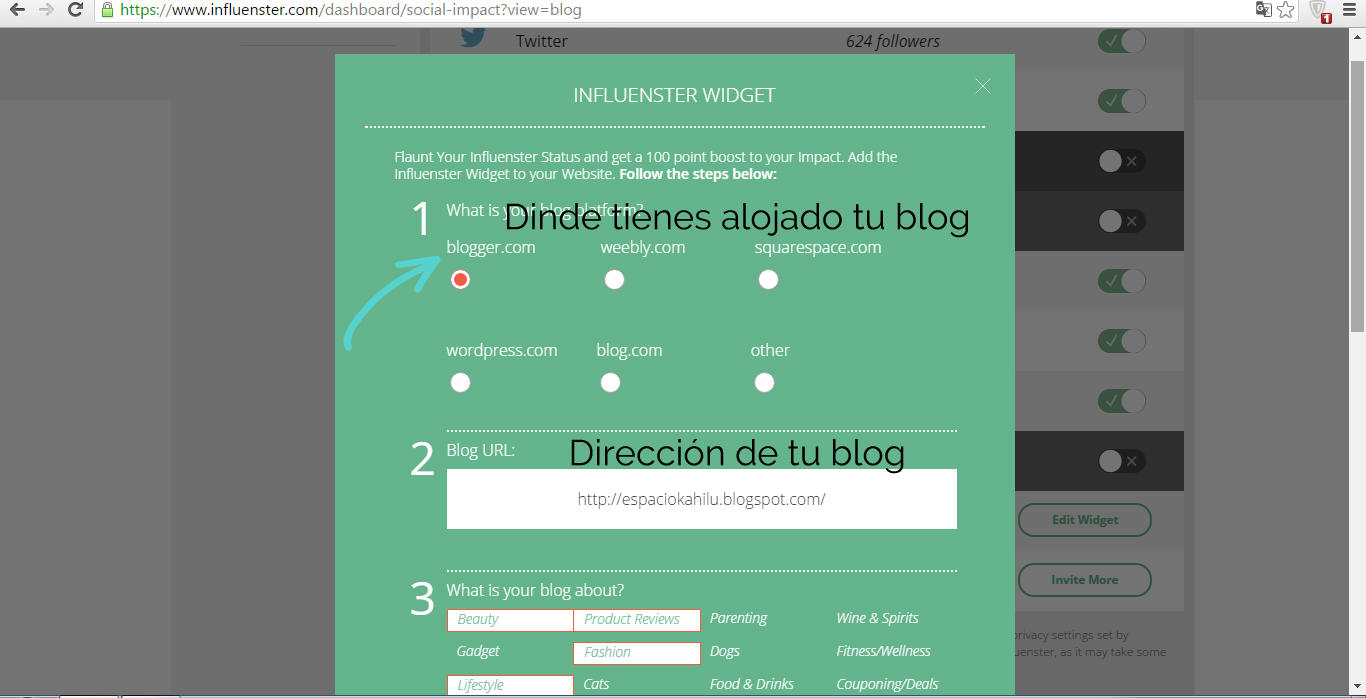
Task: Reload the page with refresh icon
Action: point(75,10)
